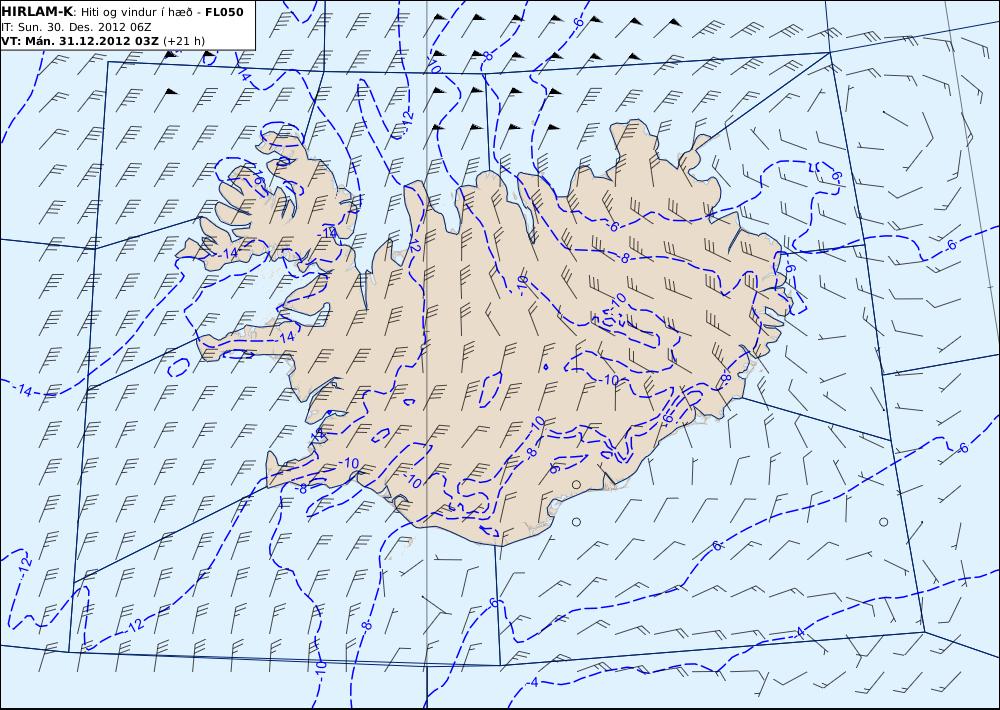Select the 'Hiti og vindur í hæð' text
The image size is (1000, 710).
click(136, 12)
